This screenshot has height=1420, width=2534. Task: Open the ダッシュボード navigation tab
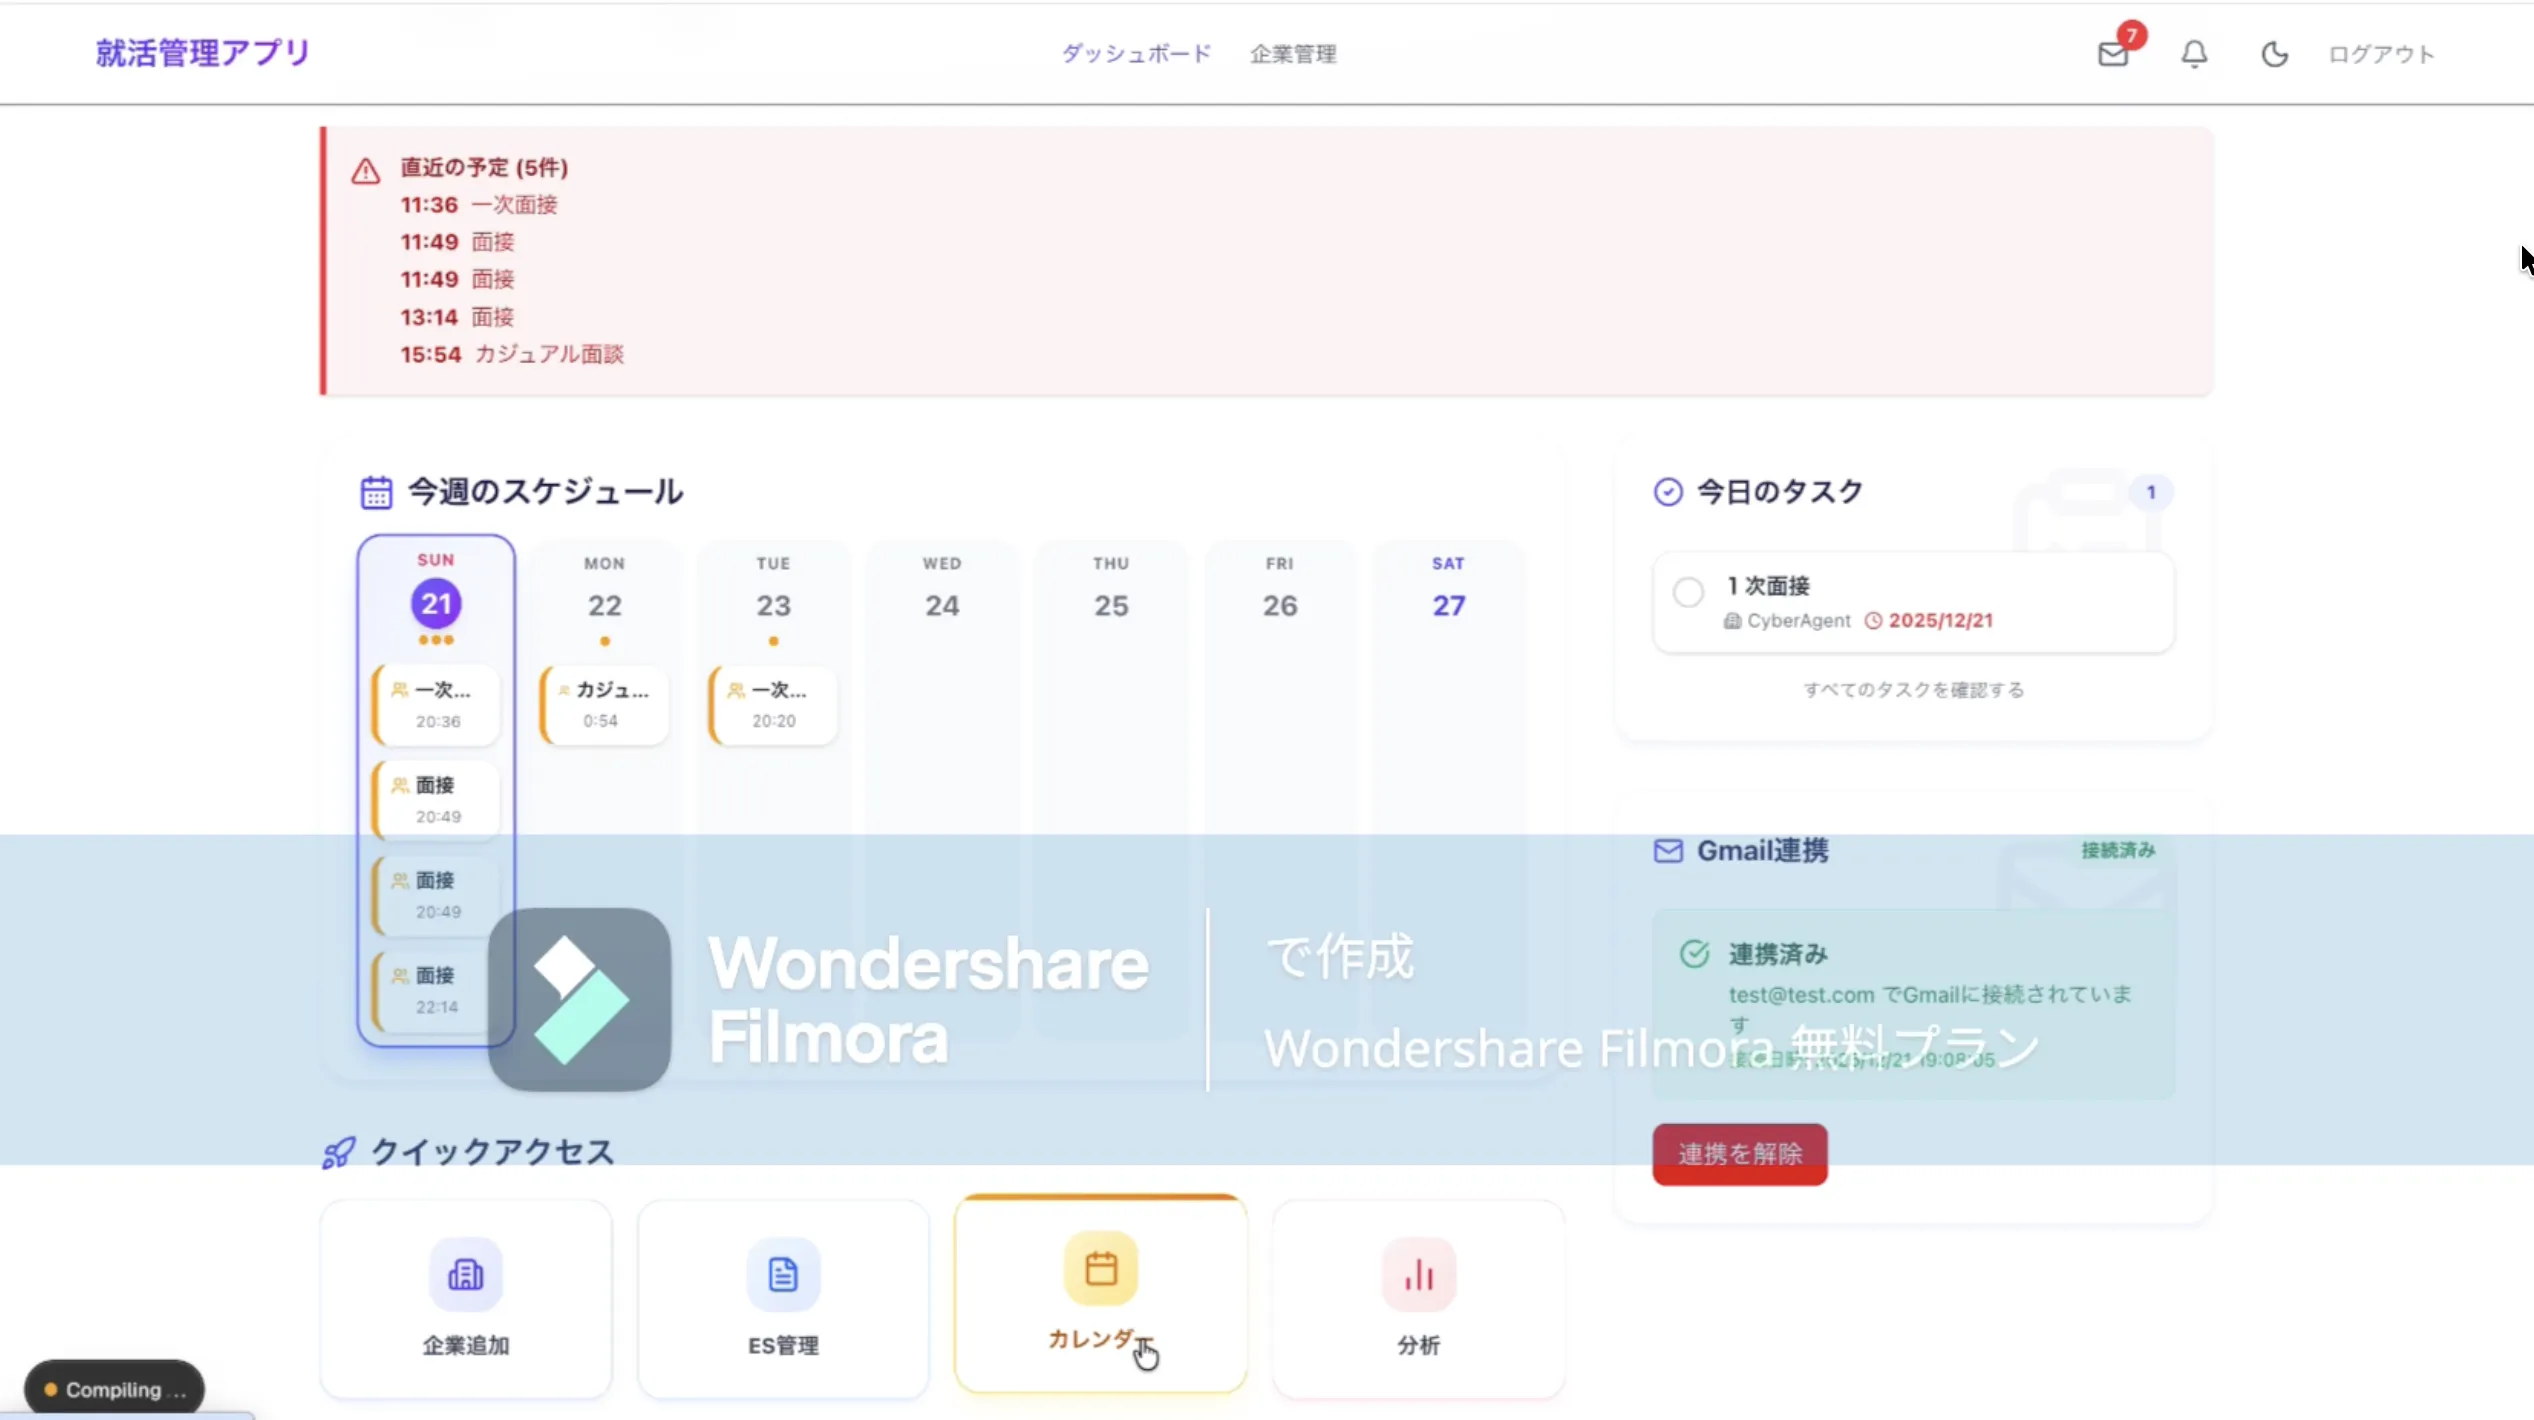point(1136,53)
